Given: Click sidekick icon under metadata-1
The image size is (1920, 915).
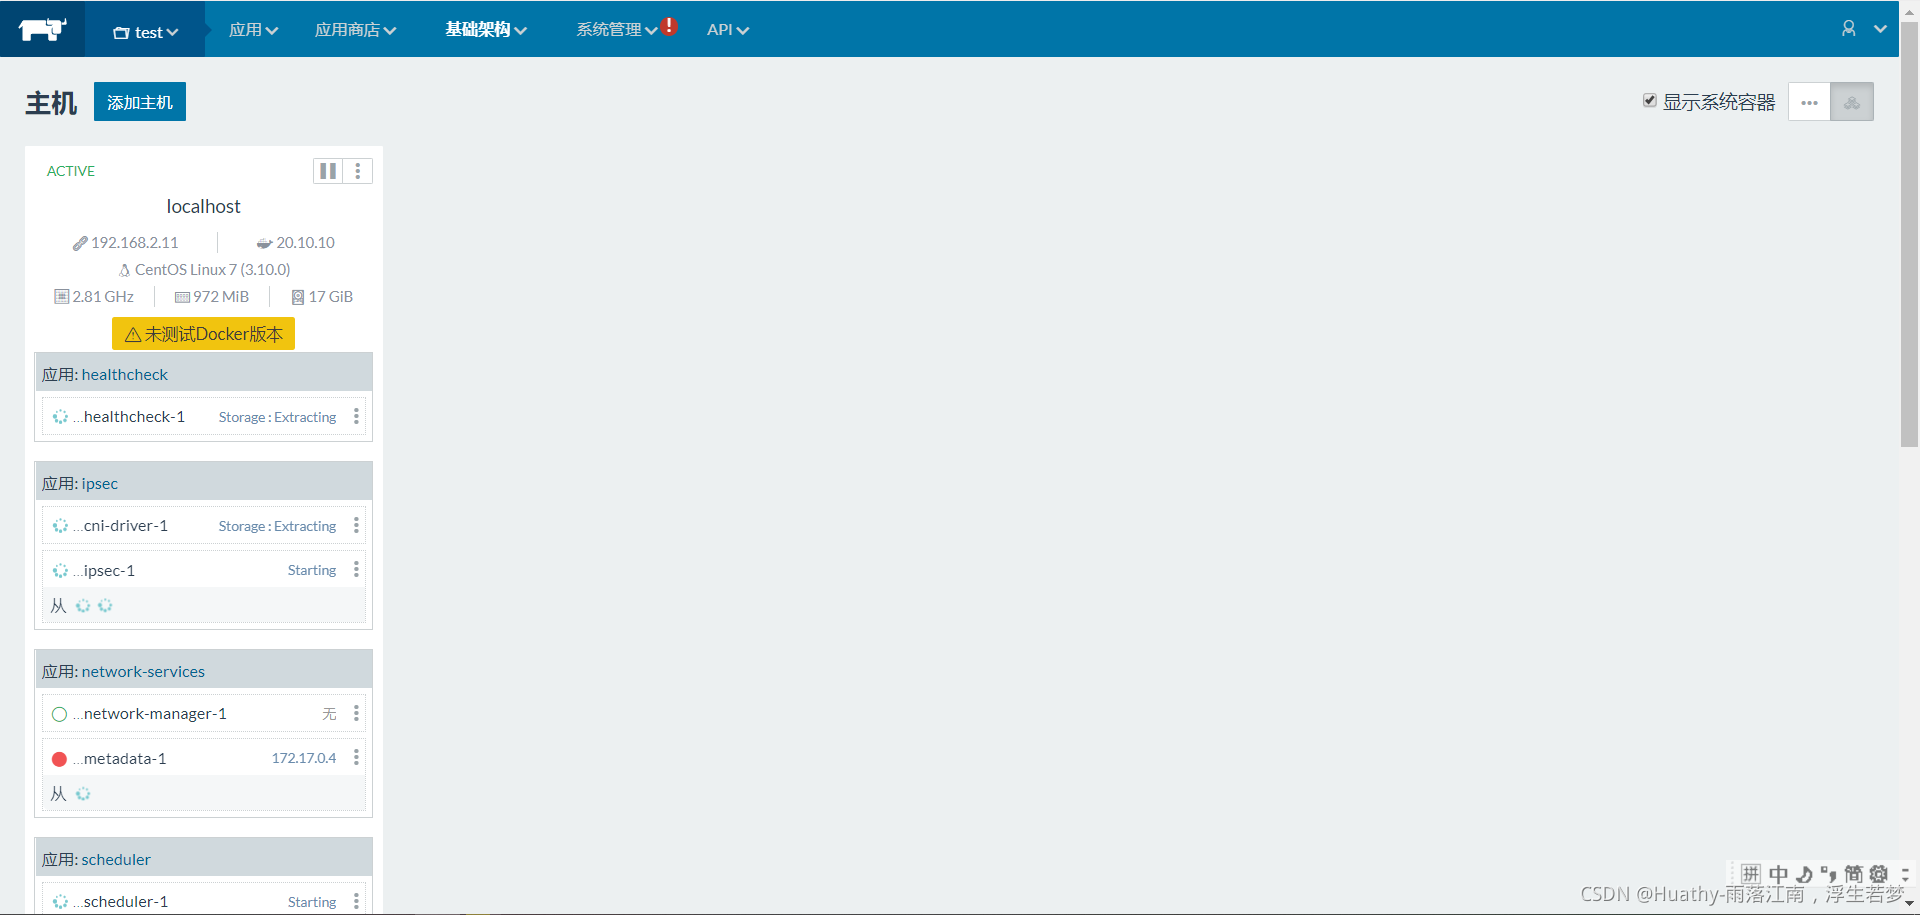Looking at the screenshot, I should click(83, 793).
